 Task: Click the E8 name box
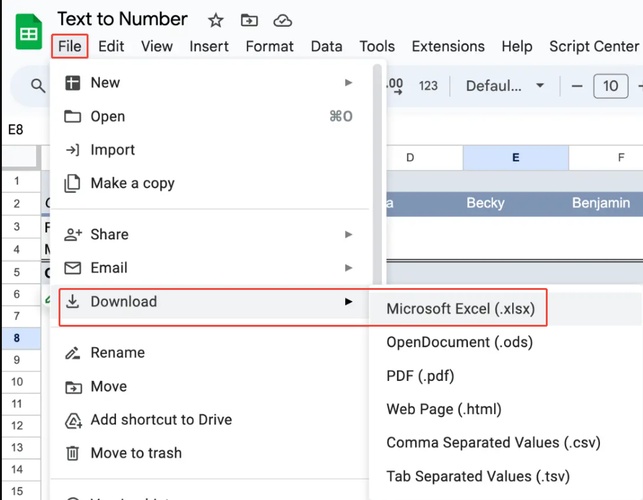pyautogui.click(x=16, y=130)
